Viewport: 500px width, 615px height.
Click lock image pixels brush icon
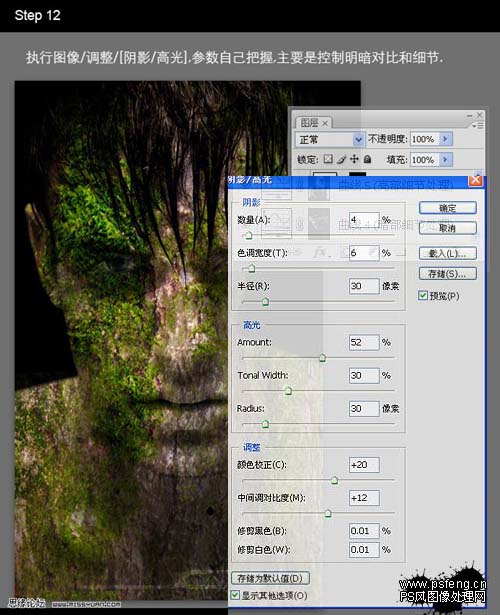tap(341, 159)
